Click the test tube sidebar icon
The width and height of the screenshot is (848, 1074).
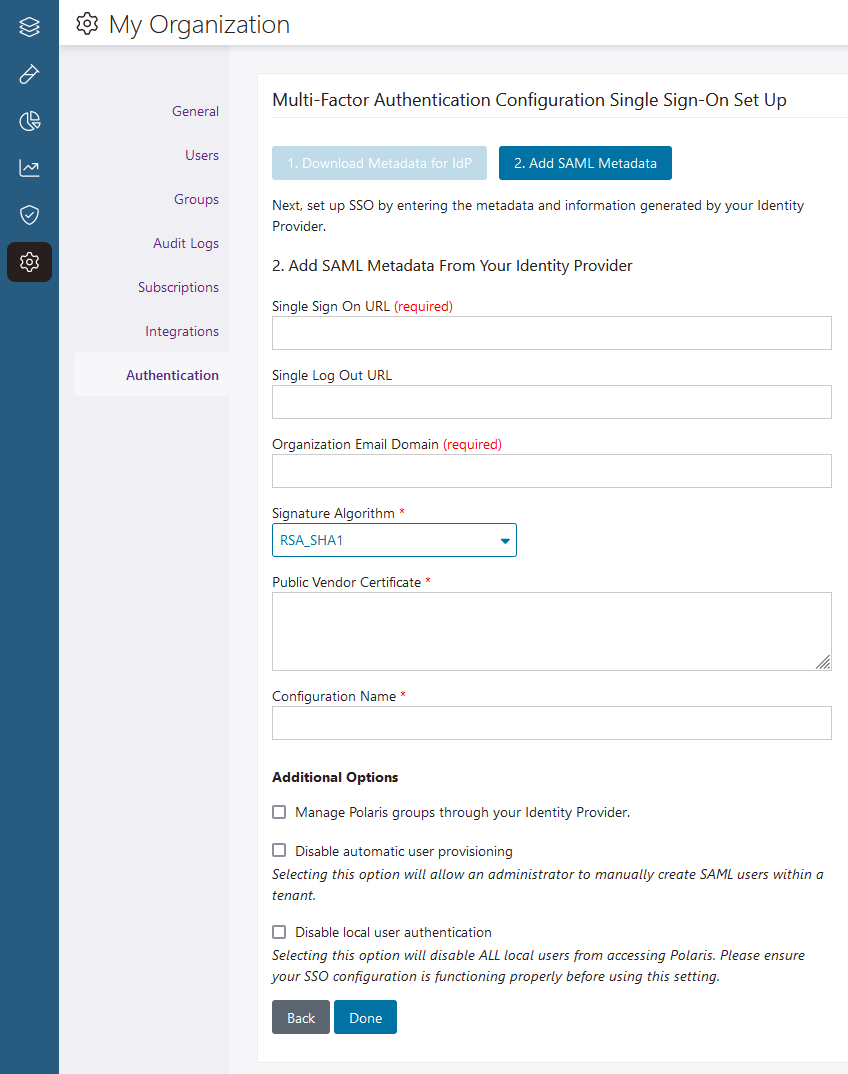point(29,74)
